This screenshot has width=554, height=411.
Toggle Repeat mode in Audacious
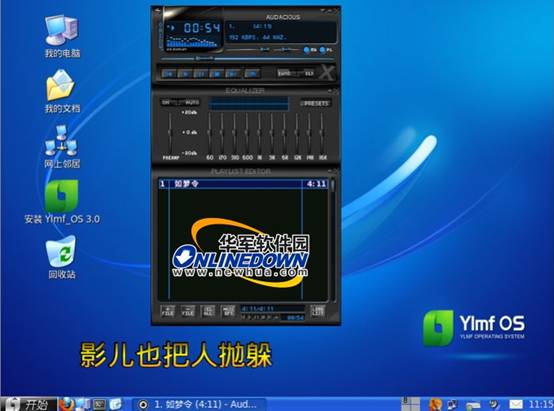tap(308, 73)
